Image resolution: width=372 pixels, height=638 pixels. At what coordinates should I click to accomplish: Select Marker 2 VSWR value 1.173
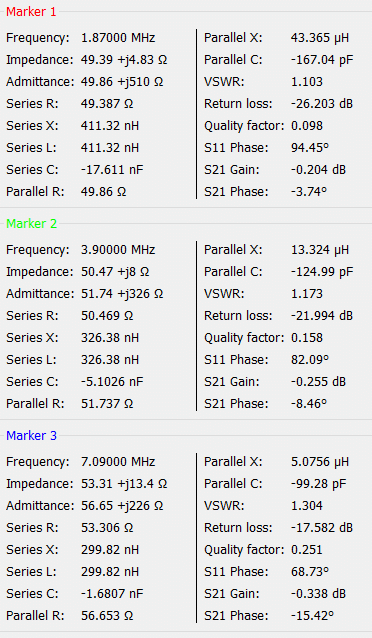(x=306, y=294)
